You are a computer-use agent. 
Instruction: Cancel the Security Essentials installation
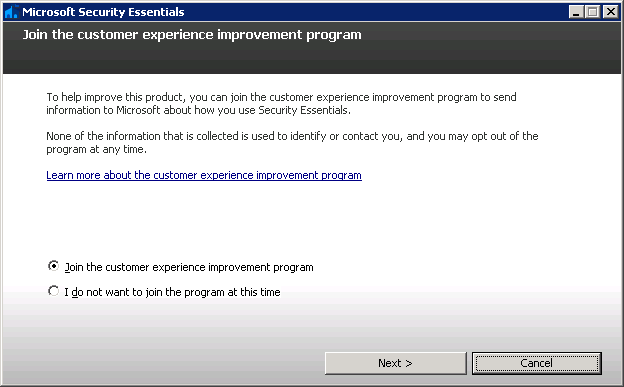[536, 363]
